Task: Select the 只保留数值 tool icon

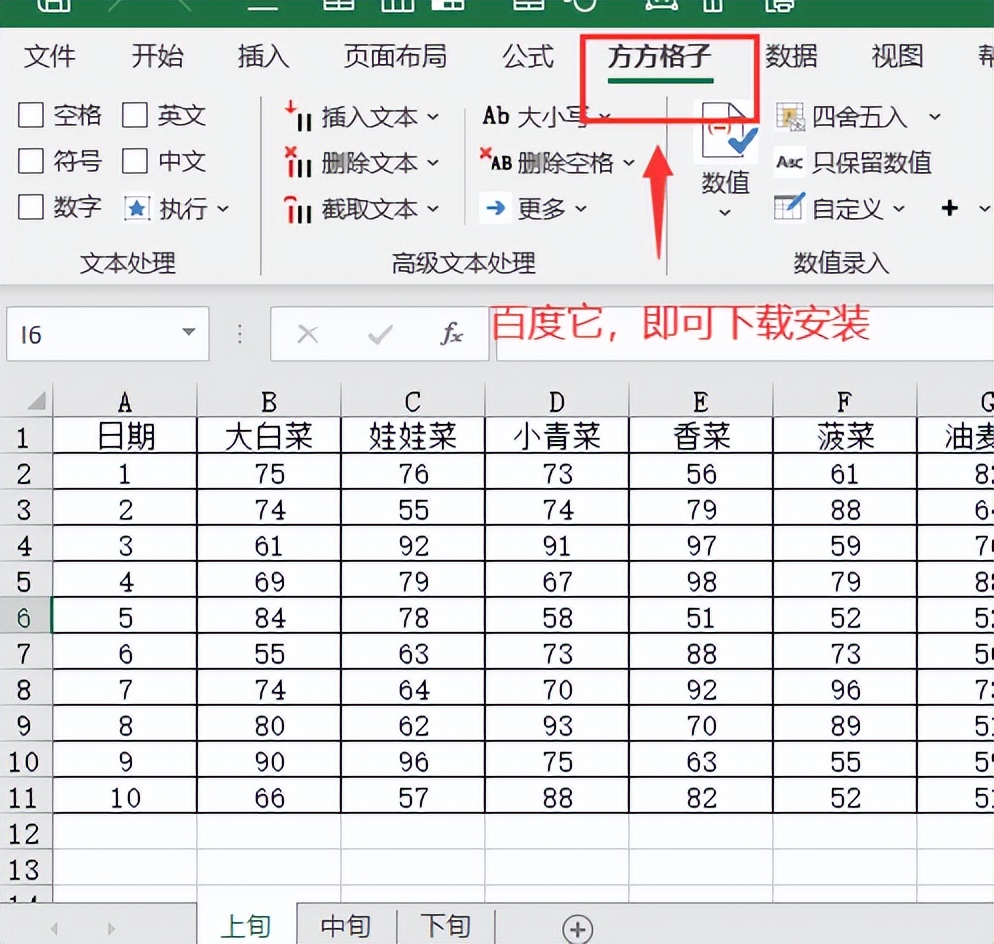Action: point(792,162)
